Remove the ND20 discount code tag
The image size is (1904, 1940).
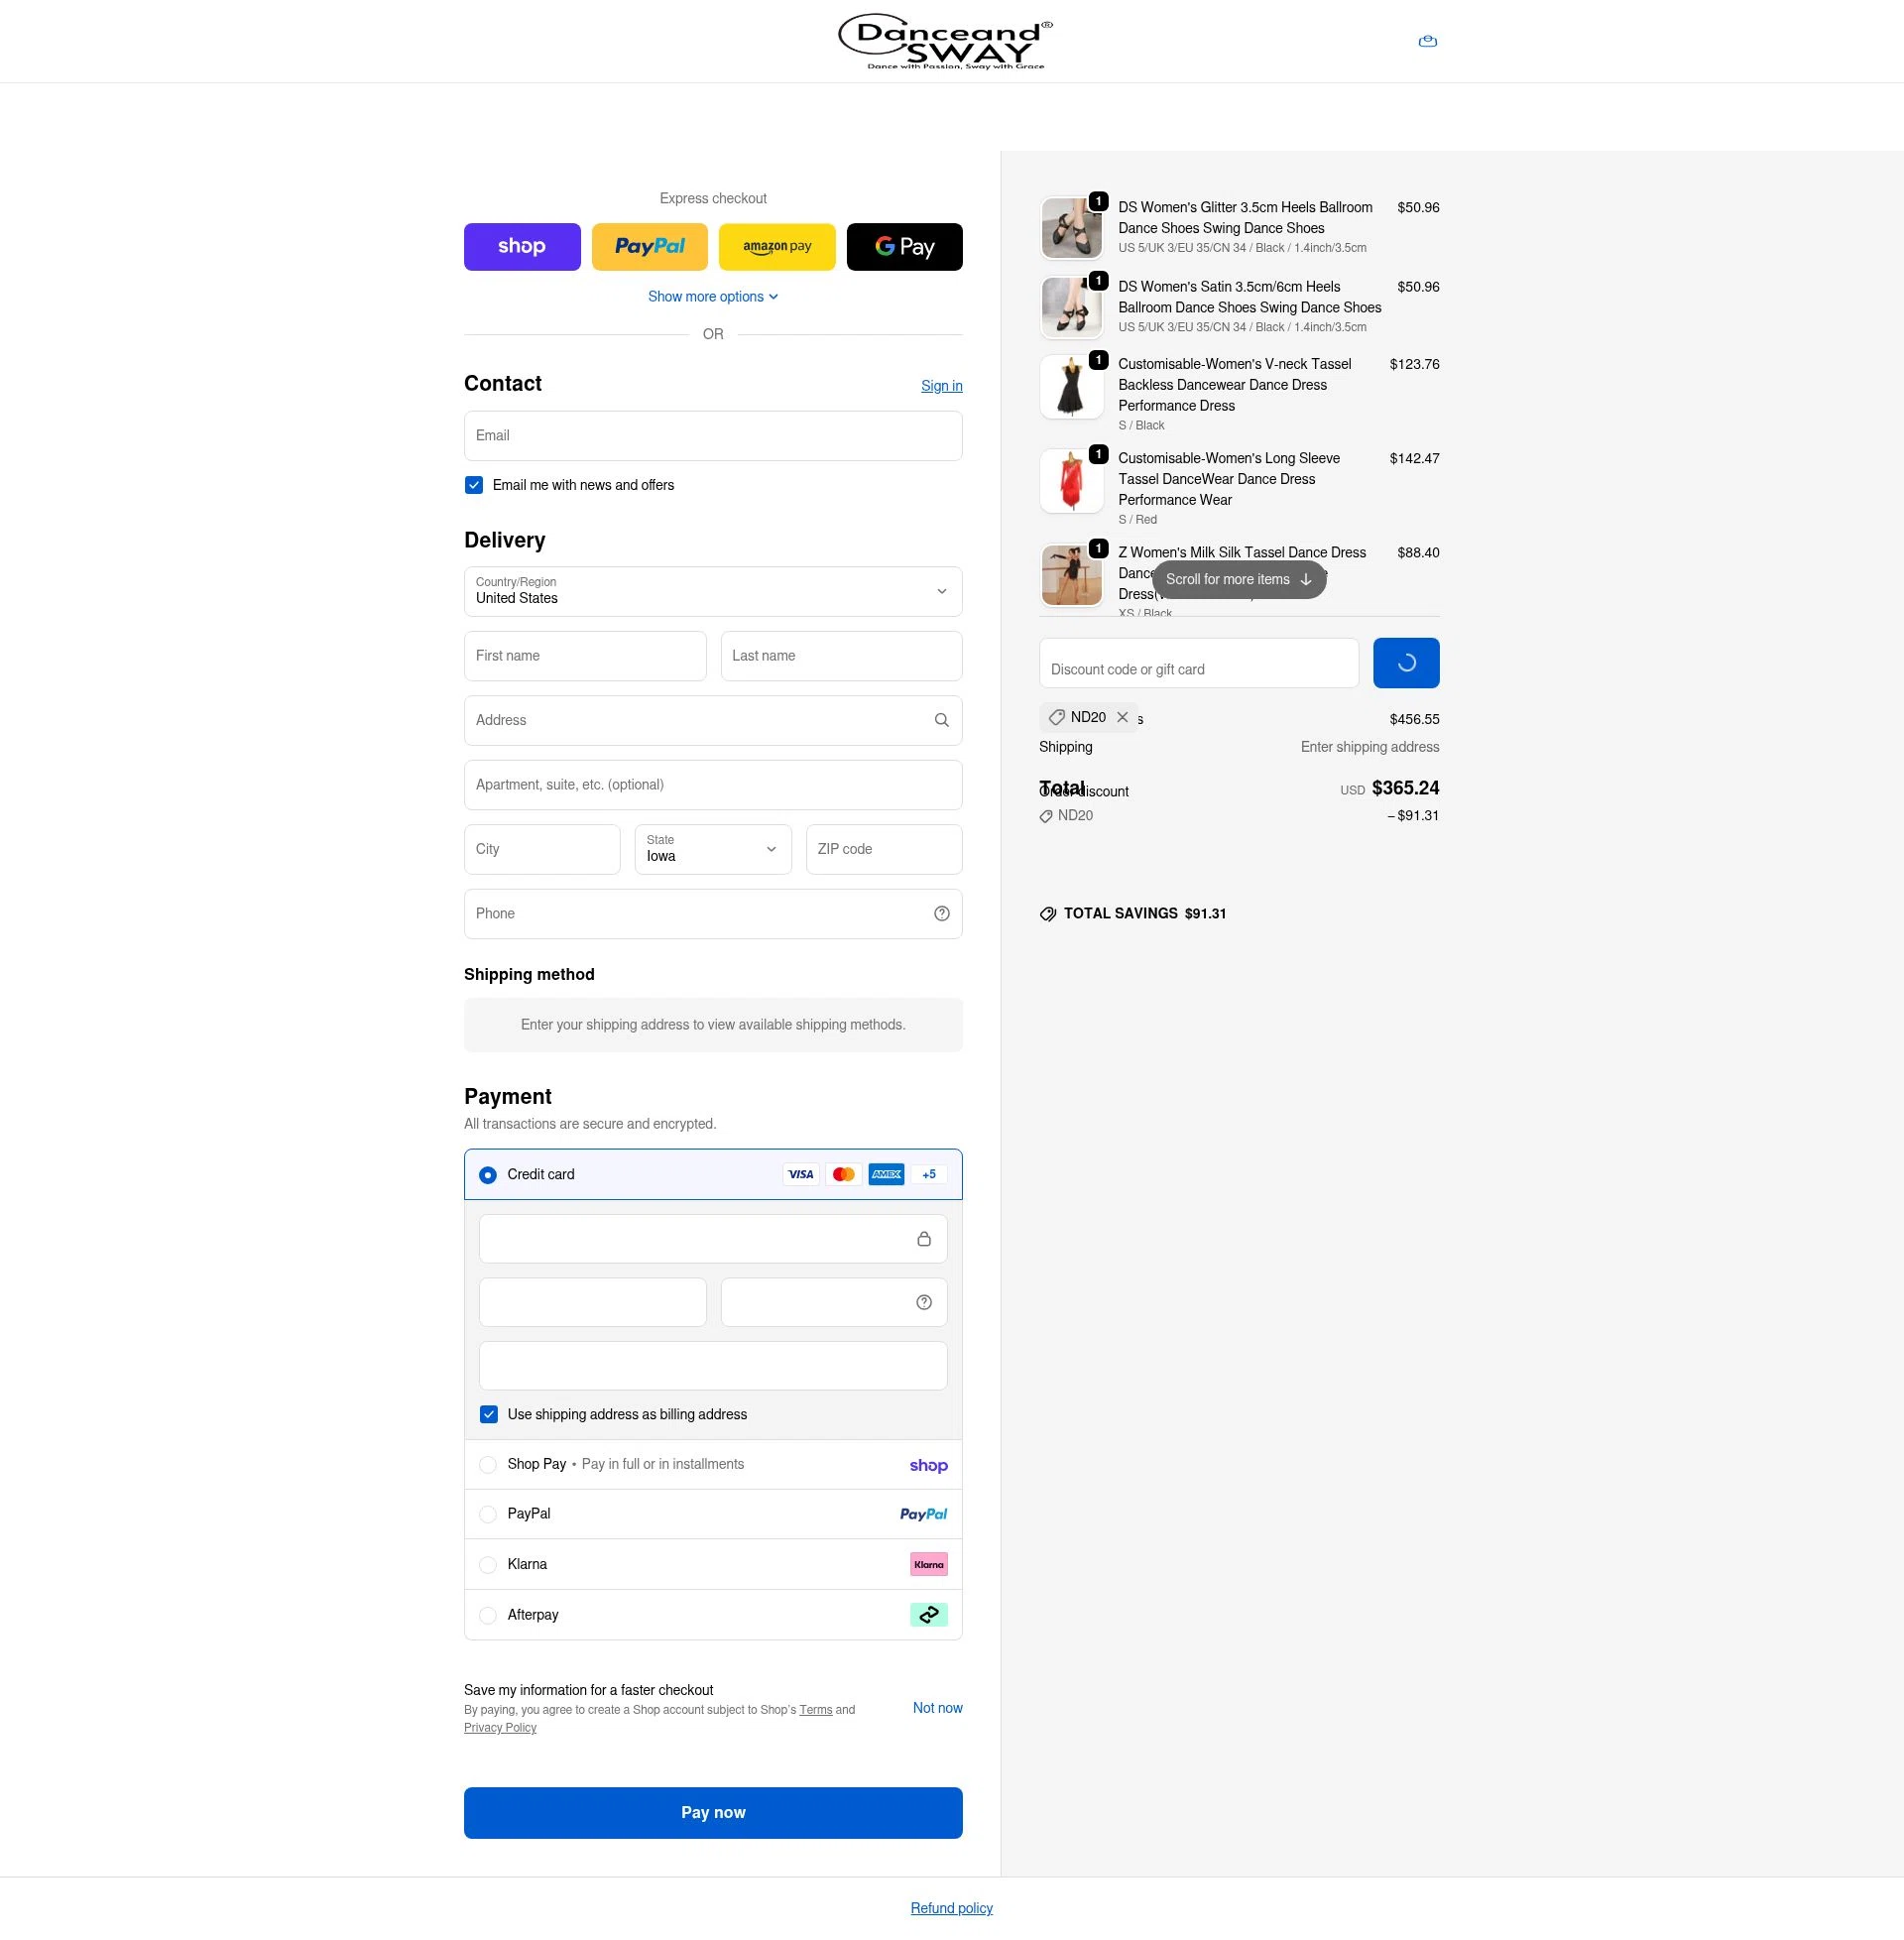click(x=1123, y=717)
